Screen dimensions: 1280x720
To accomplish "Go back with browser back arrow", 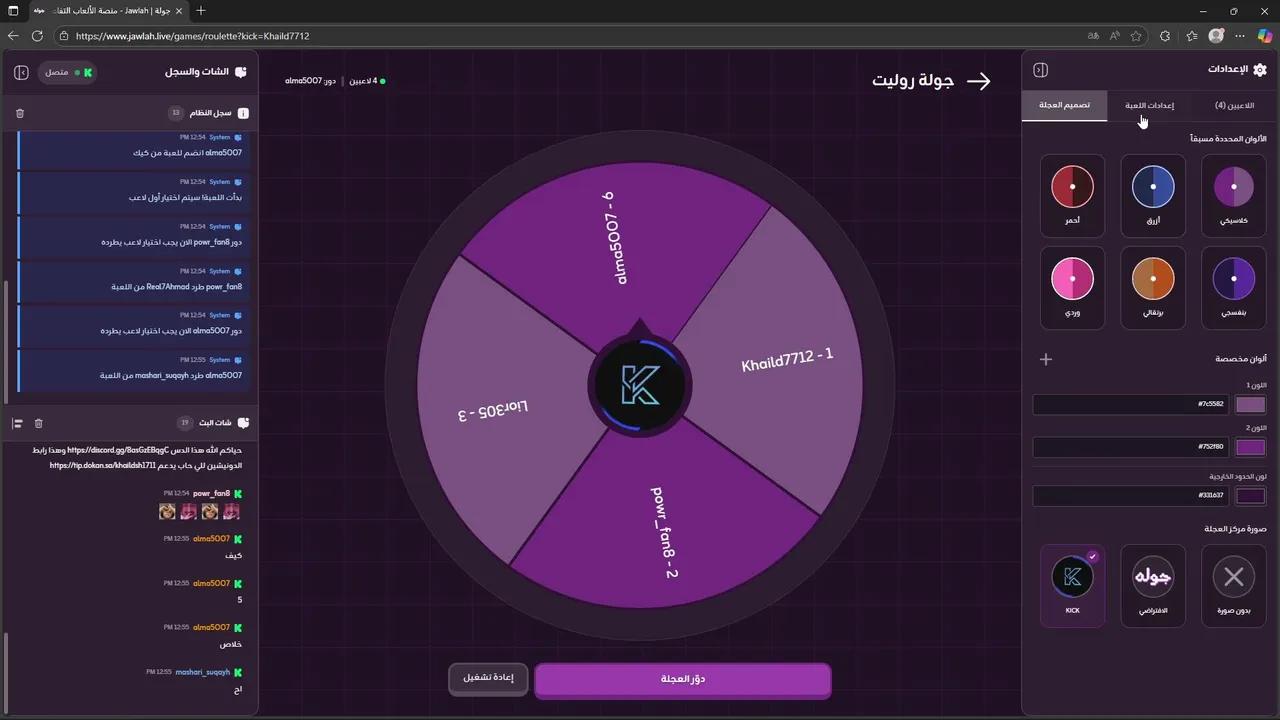I will [13, 35].
